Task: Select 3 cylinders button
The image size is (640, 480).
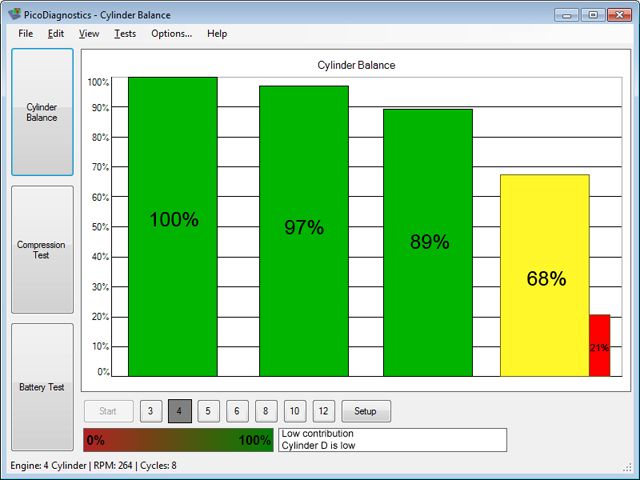Action: pyautogui.click(x=151, y=411)
